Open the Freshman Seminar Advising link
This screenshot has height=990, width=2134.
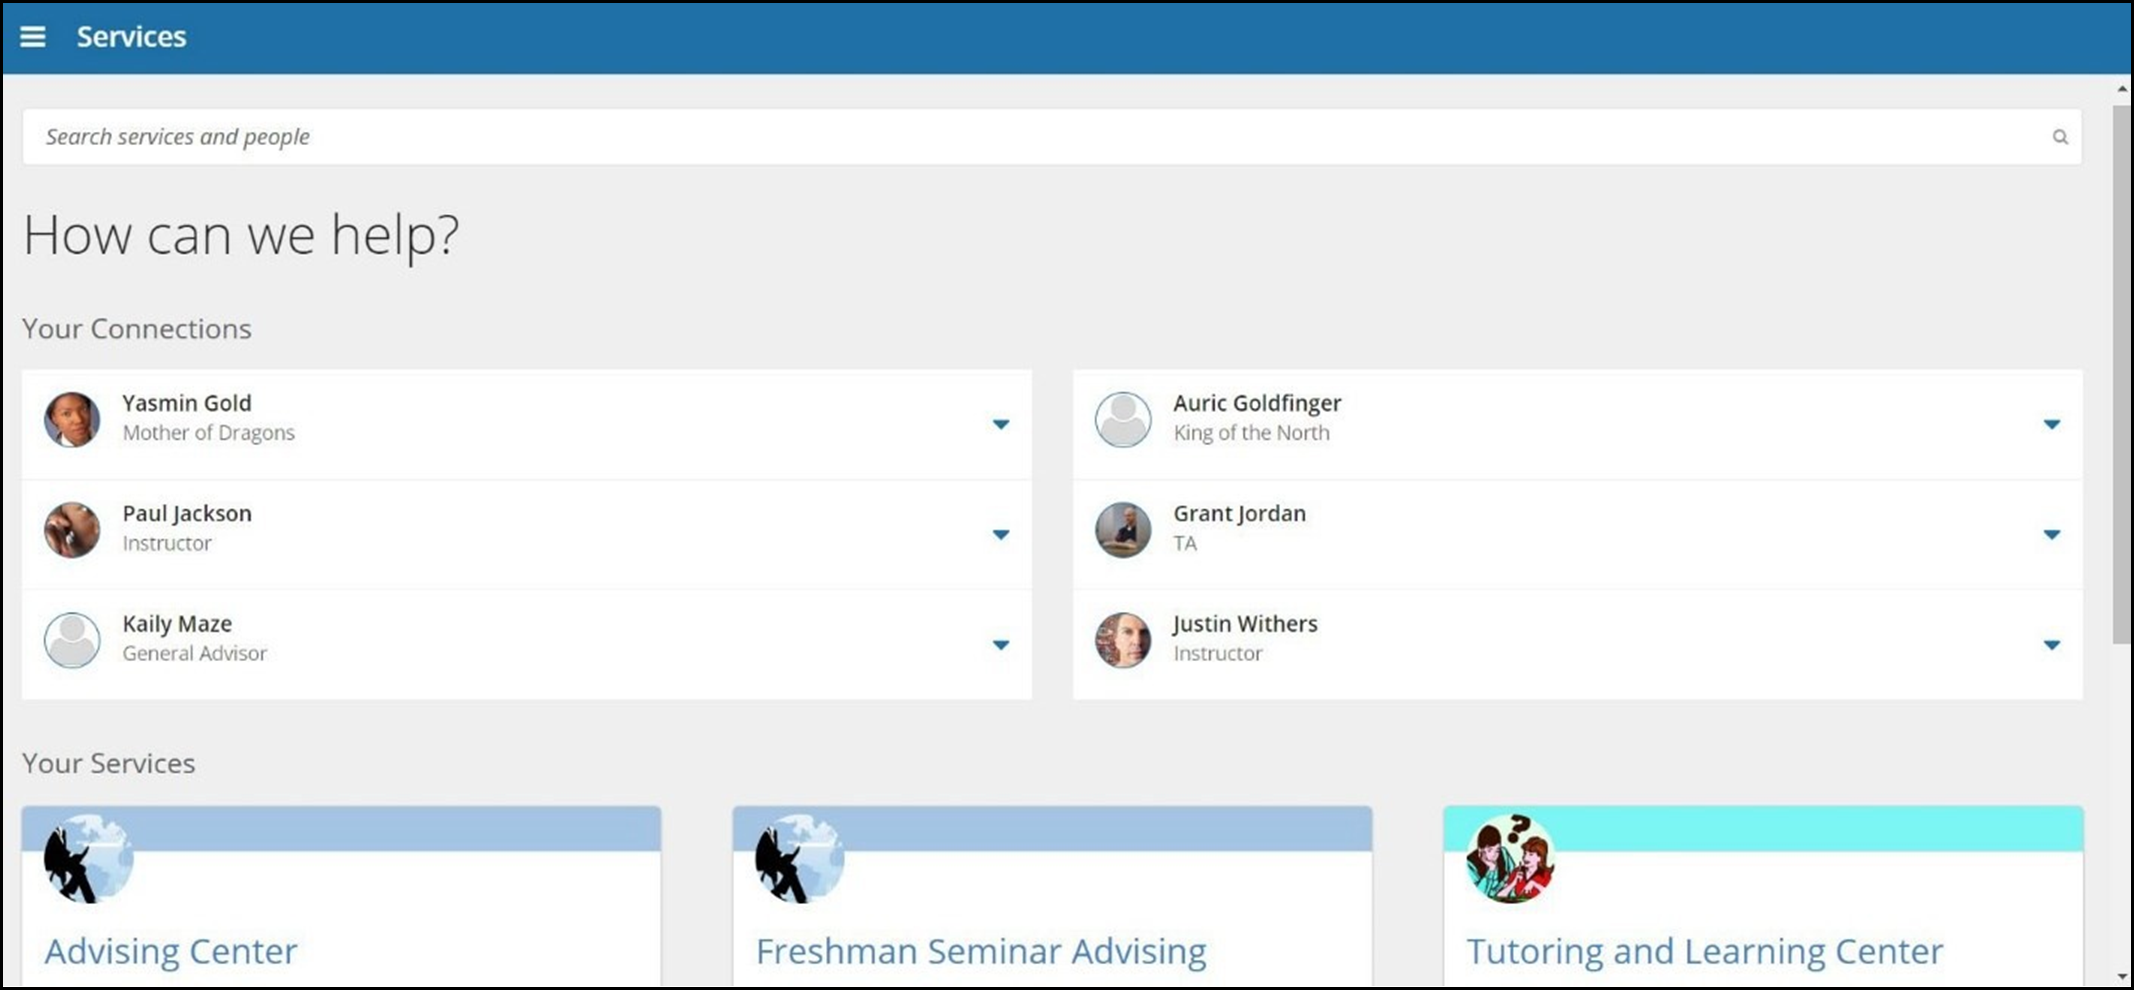[x=981, y=951]
